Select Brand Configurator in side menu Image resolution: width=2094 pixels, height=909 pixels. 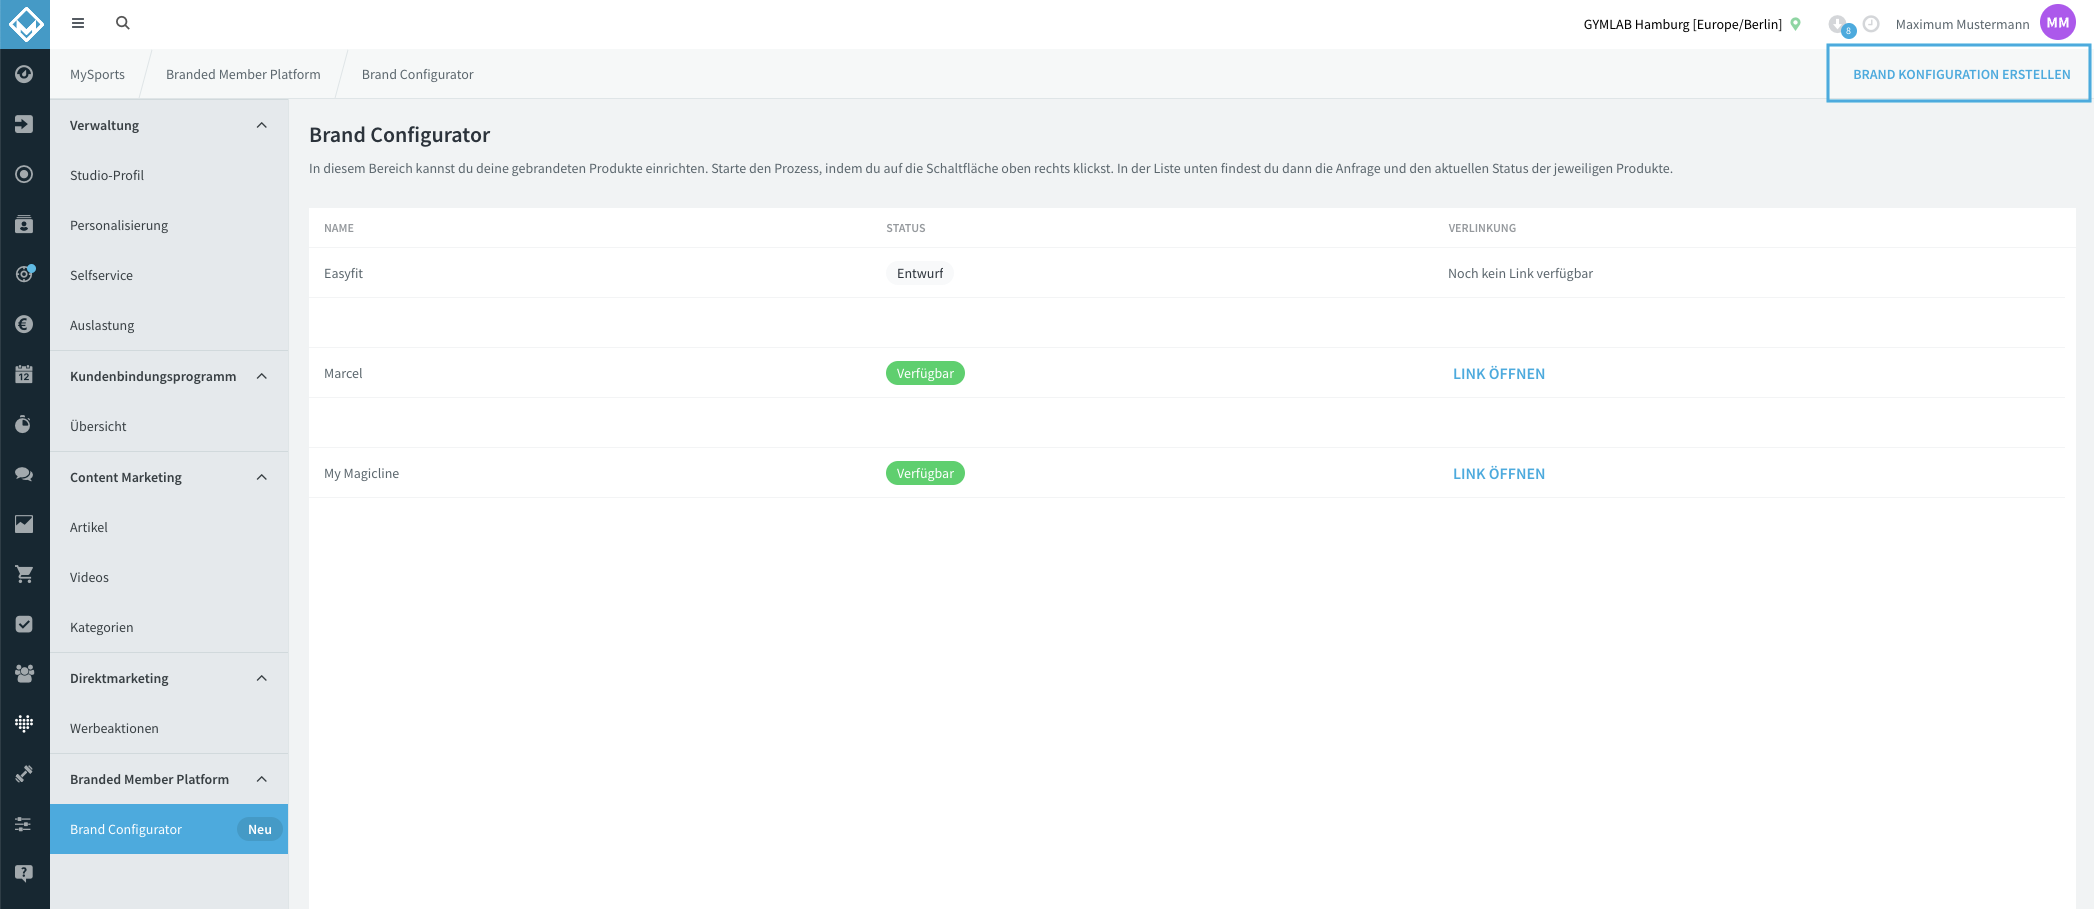[x=169, y=829]
